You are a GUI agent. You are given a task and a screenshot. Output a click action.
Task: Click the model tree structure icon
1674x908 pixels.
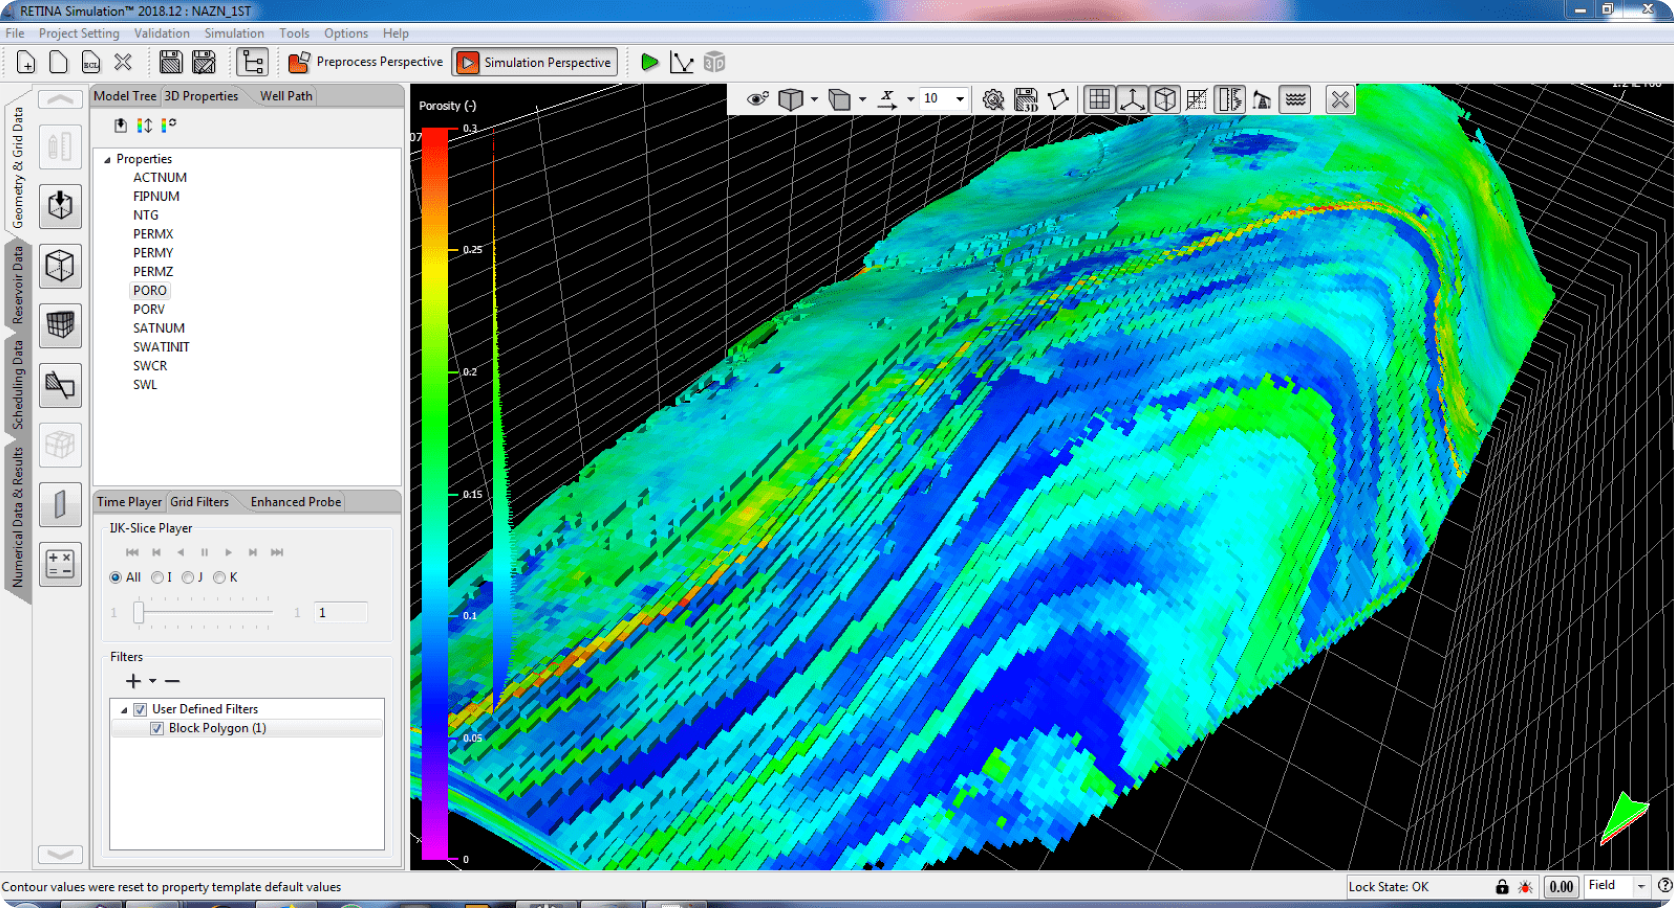(x=252, y=62)
